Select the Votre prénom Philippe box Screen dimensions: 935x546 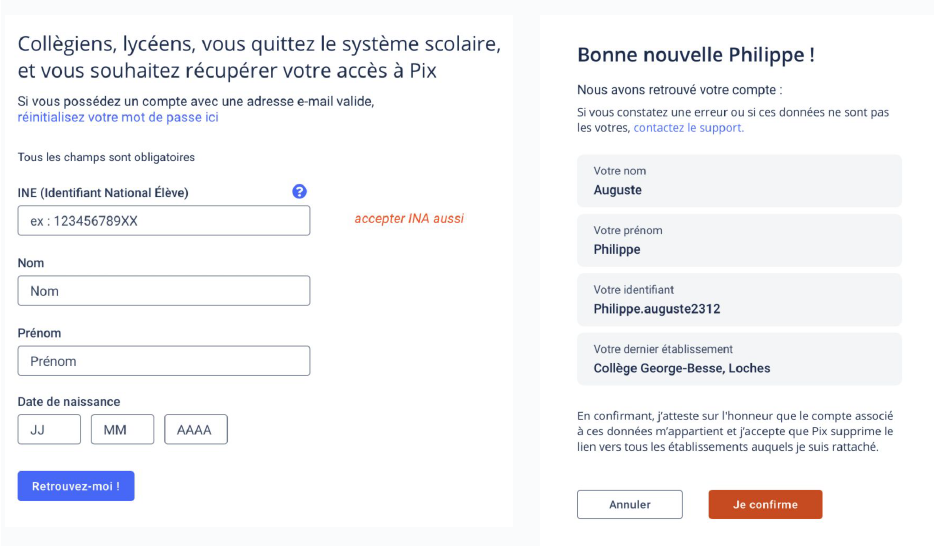pos(739,240)
